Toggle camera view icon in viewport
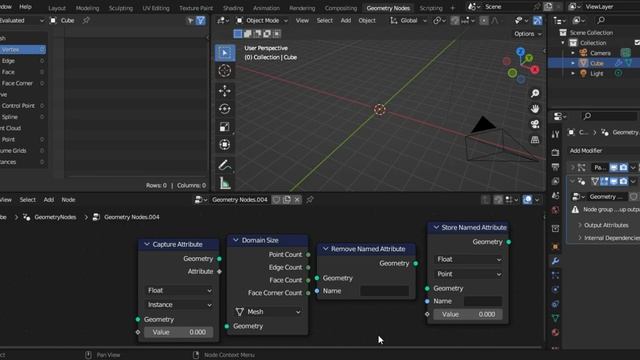This screenshot has height=360, width=640. 535,124
